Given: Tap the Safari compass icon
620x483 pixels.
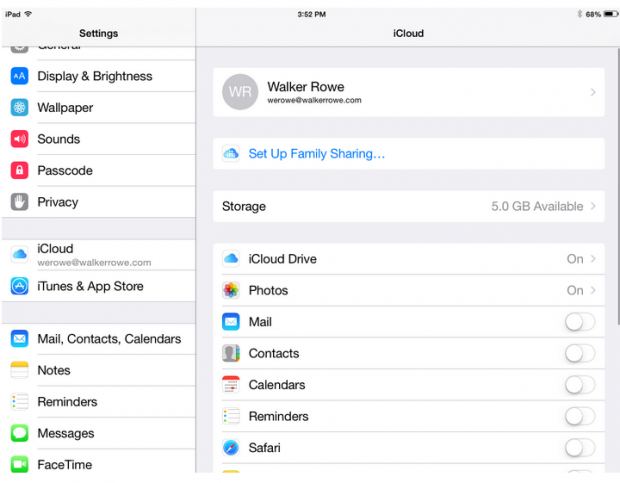Looking at the screenshot, I should point(231,447).
